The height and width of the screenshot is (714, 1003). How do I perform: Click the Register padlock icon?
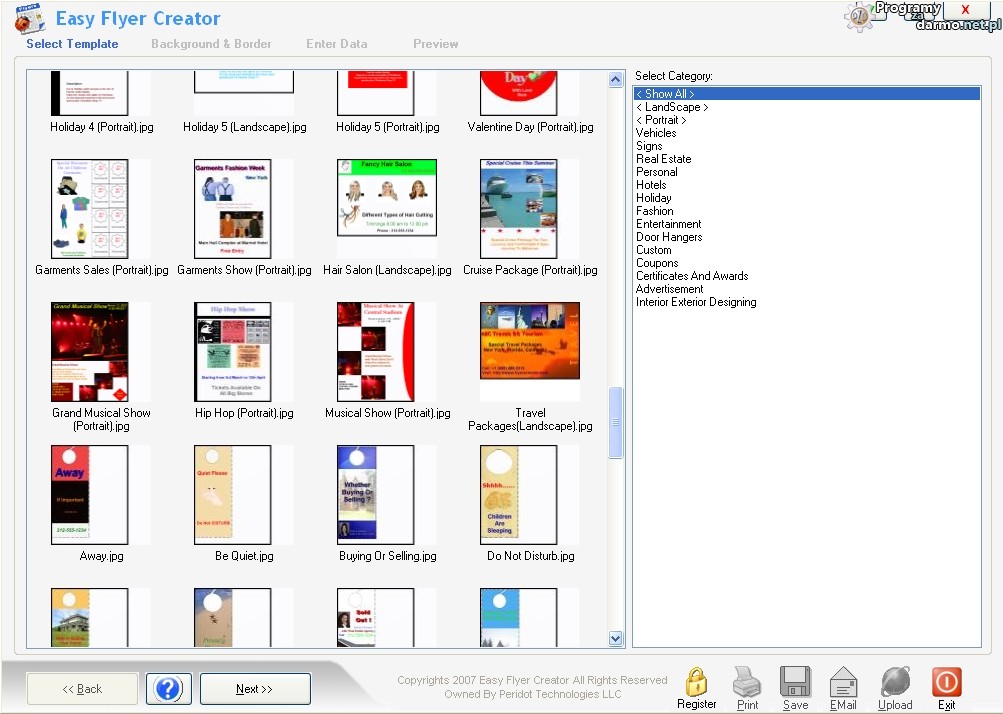click(x=696, y=682)
